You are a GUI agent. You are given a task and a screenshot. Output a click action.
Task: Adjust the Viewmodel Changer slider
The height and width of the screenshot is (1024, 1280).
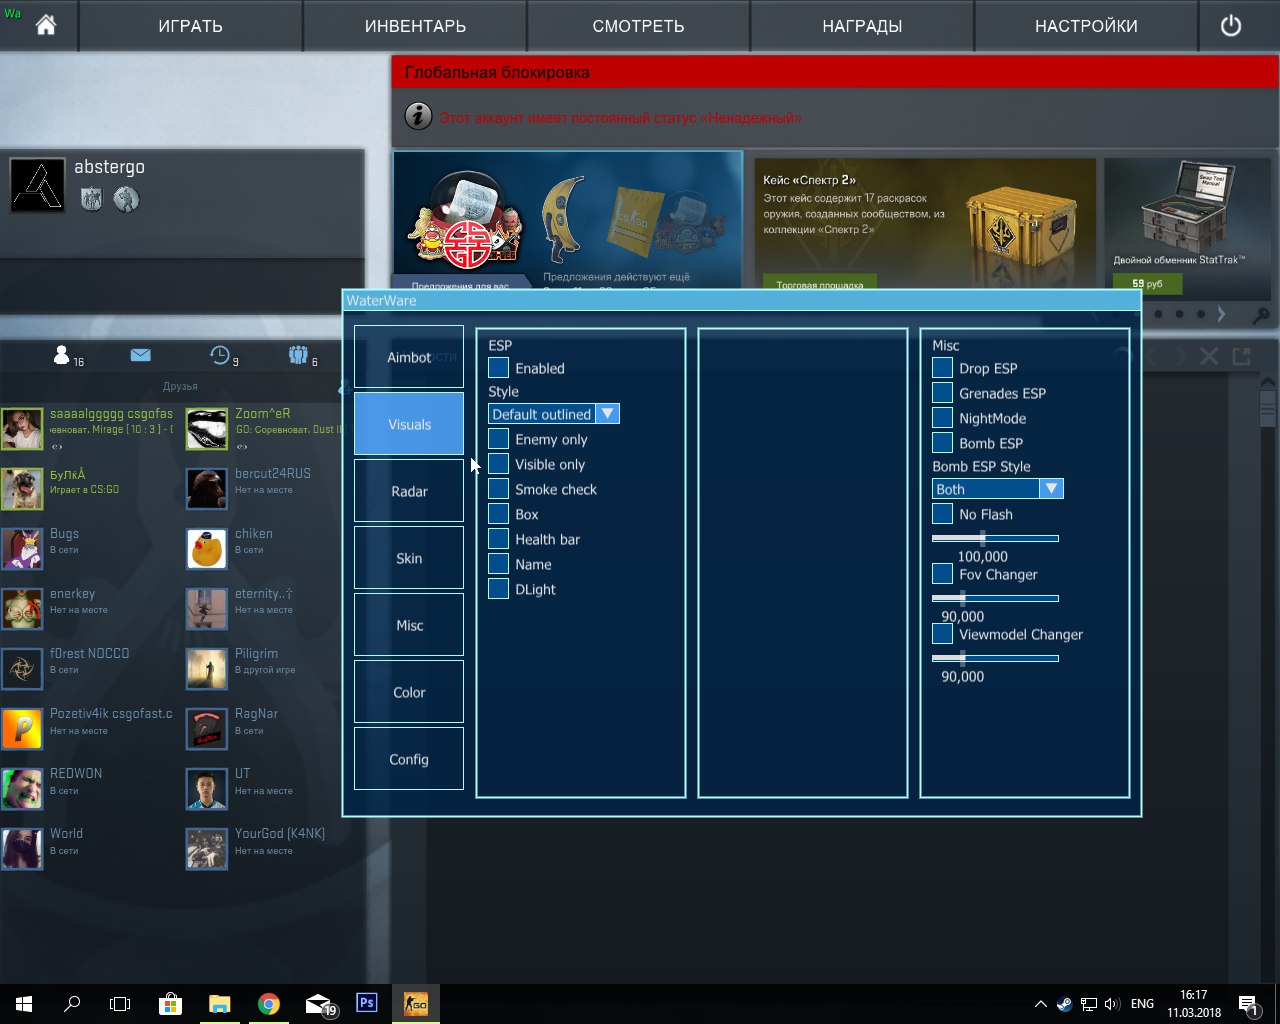point(995,658)
